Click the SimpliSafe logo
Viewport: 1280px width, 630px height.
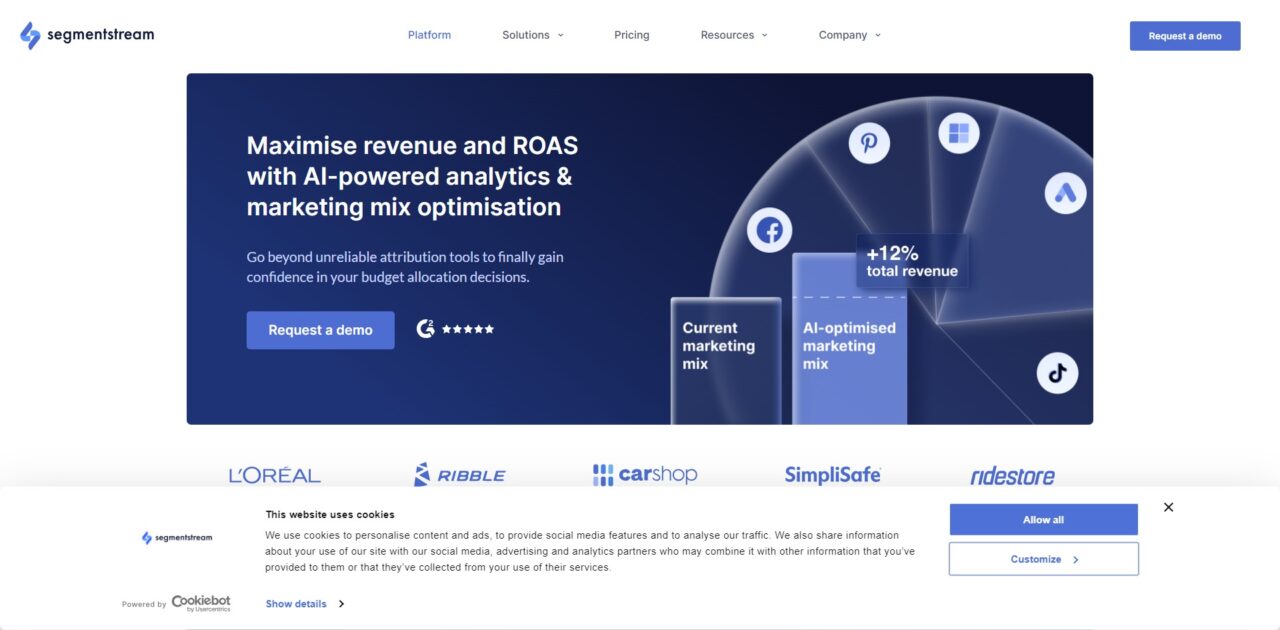(833, 475)
